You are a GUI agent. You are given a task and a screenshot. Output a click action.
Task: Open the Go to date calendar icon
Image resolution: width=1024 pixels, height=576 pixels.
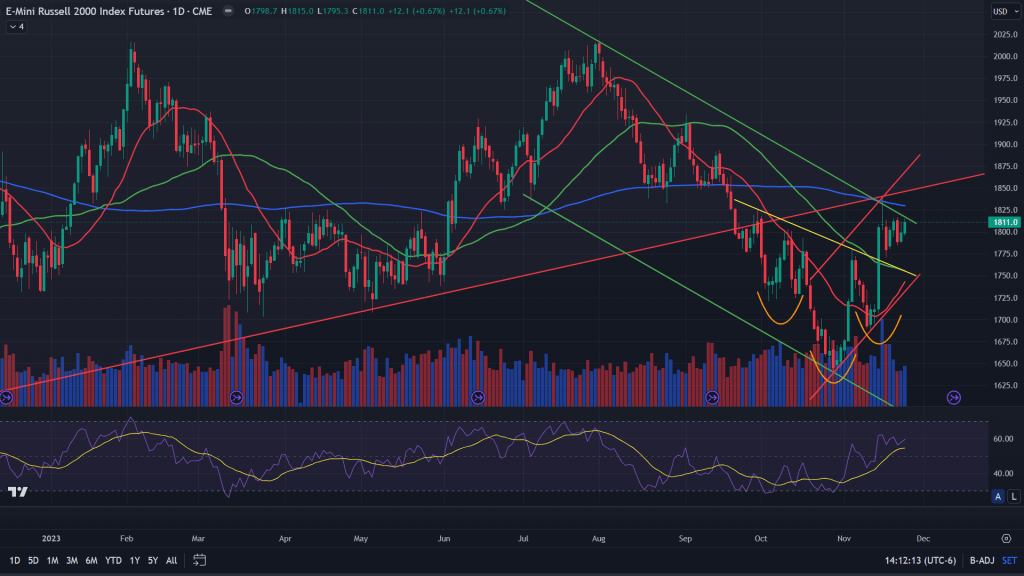point(200,560)
